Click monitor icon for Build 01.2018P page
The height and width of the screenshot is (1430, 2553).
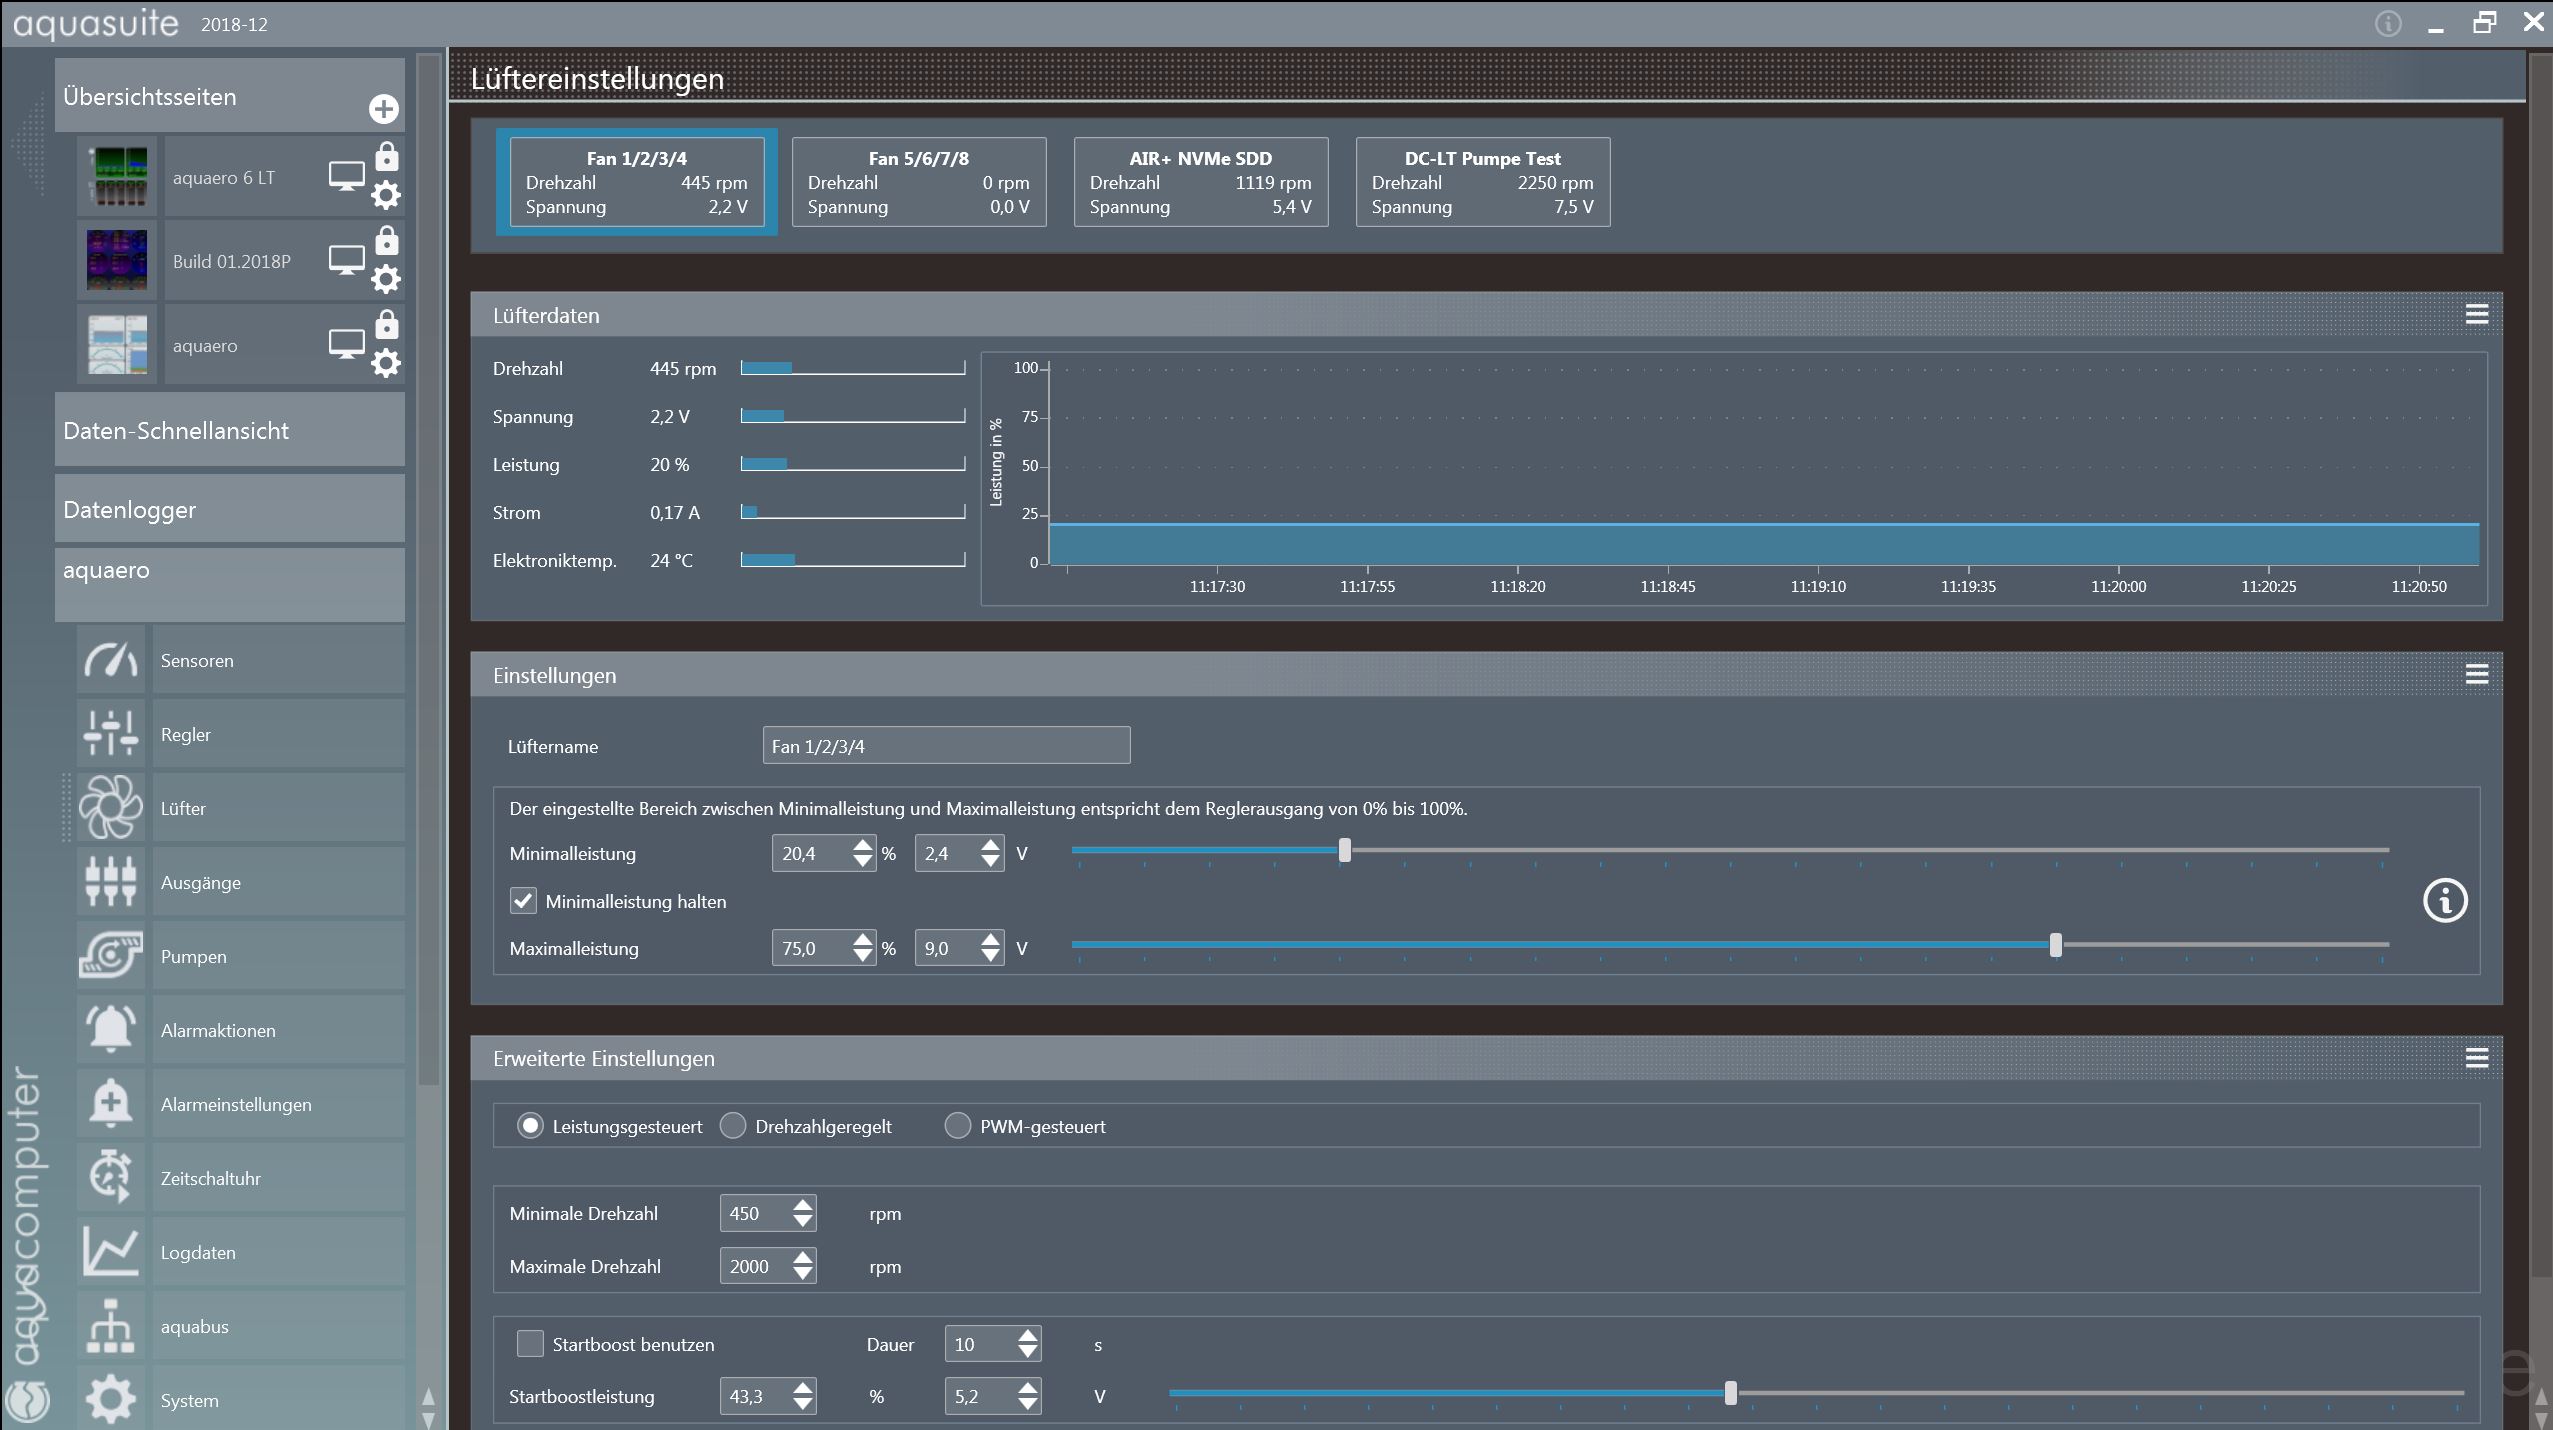coord(347,261)
